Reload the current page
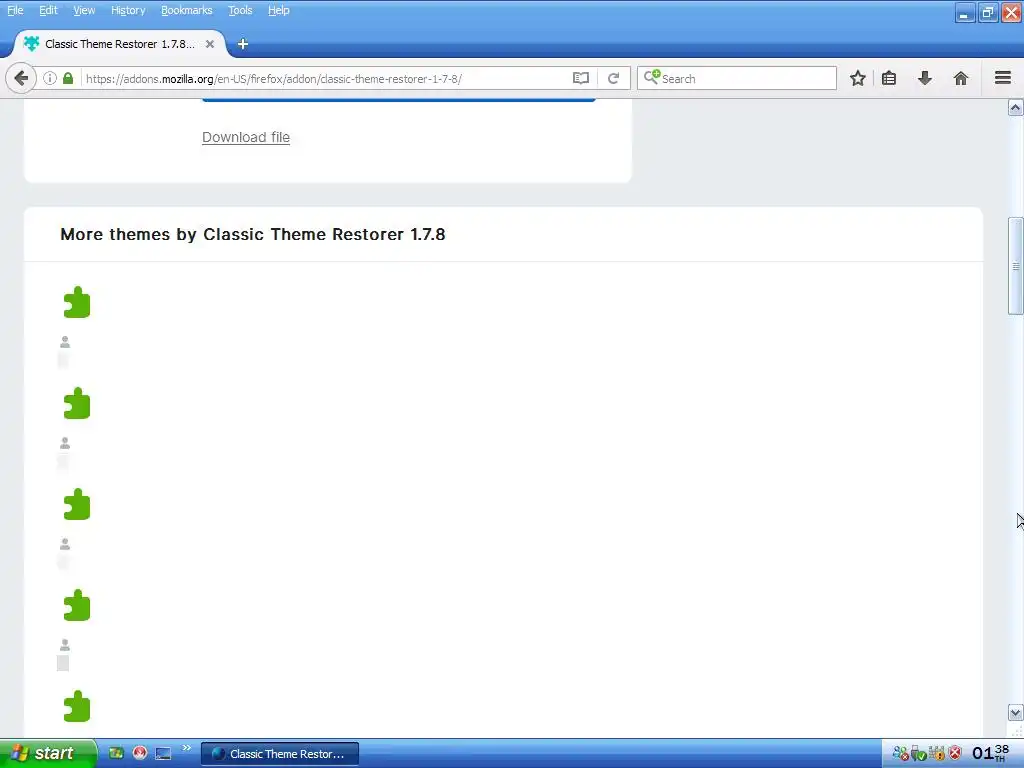 point(613,78)
